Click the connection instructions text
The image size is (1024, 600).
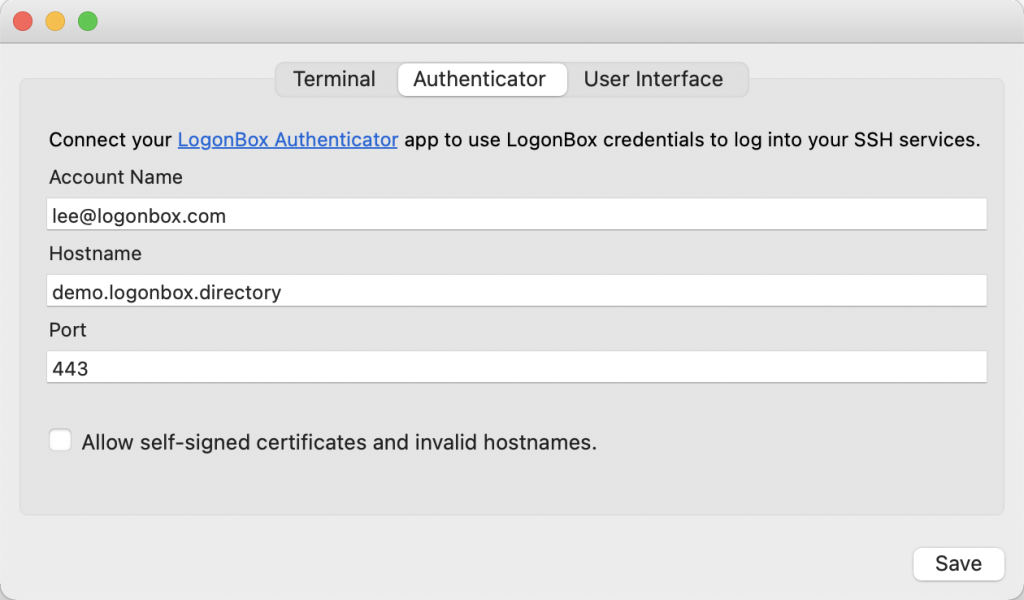(515, 140)
